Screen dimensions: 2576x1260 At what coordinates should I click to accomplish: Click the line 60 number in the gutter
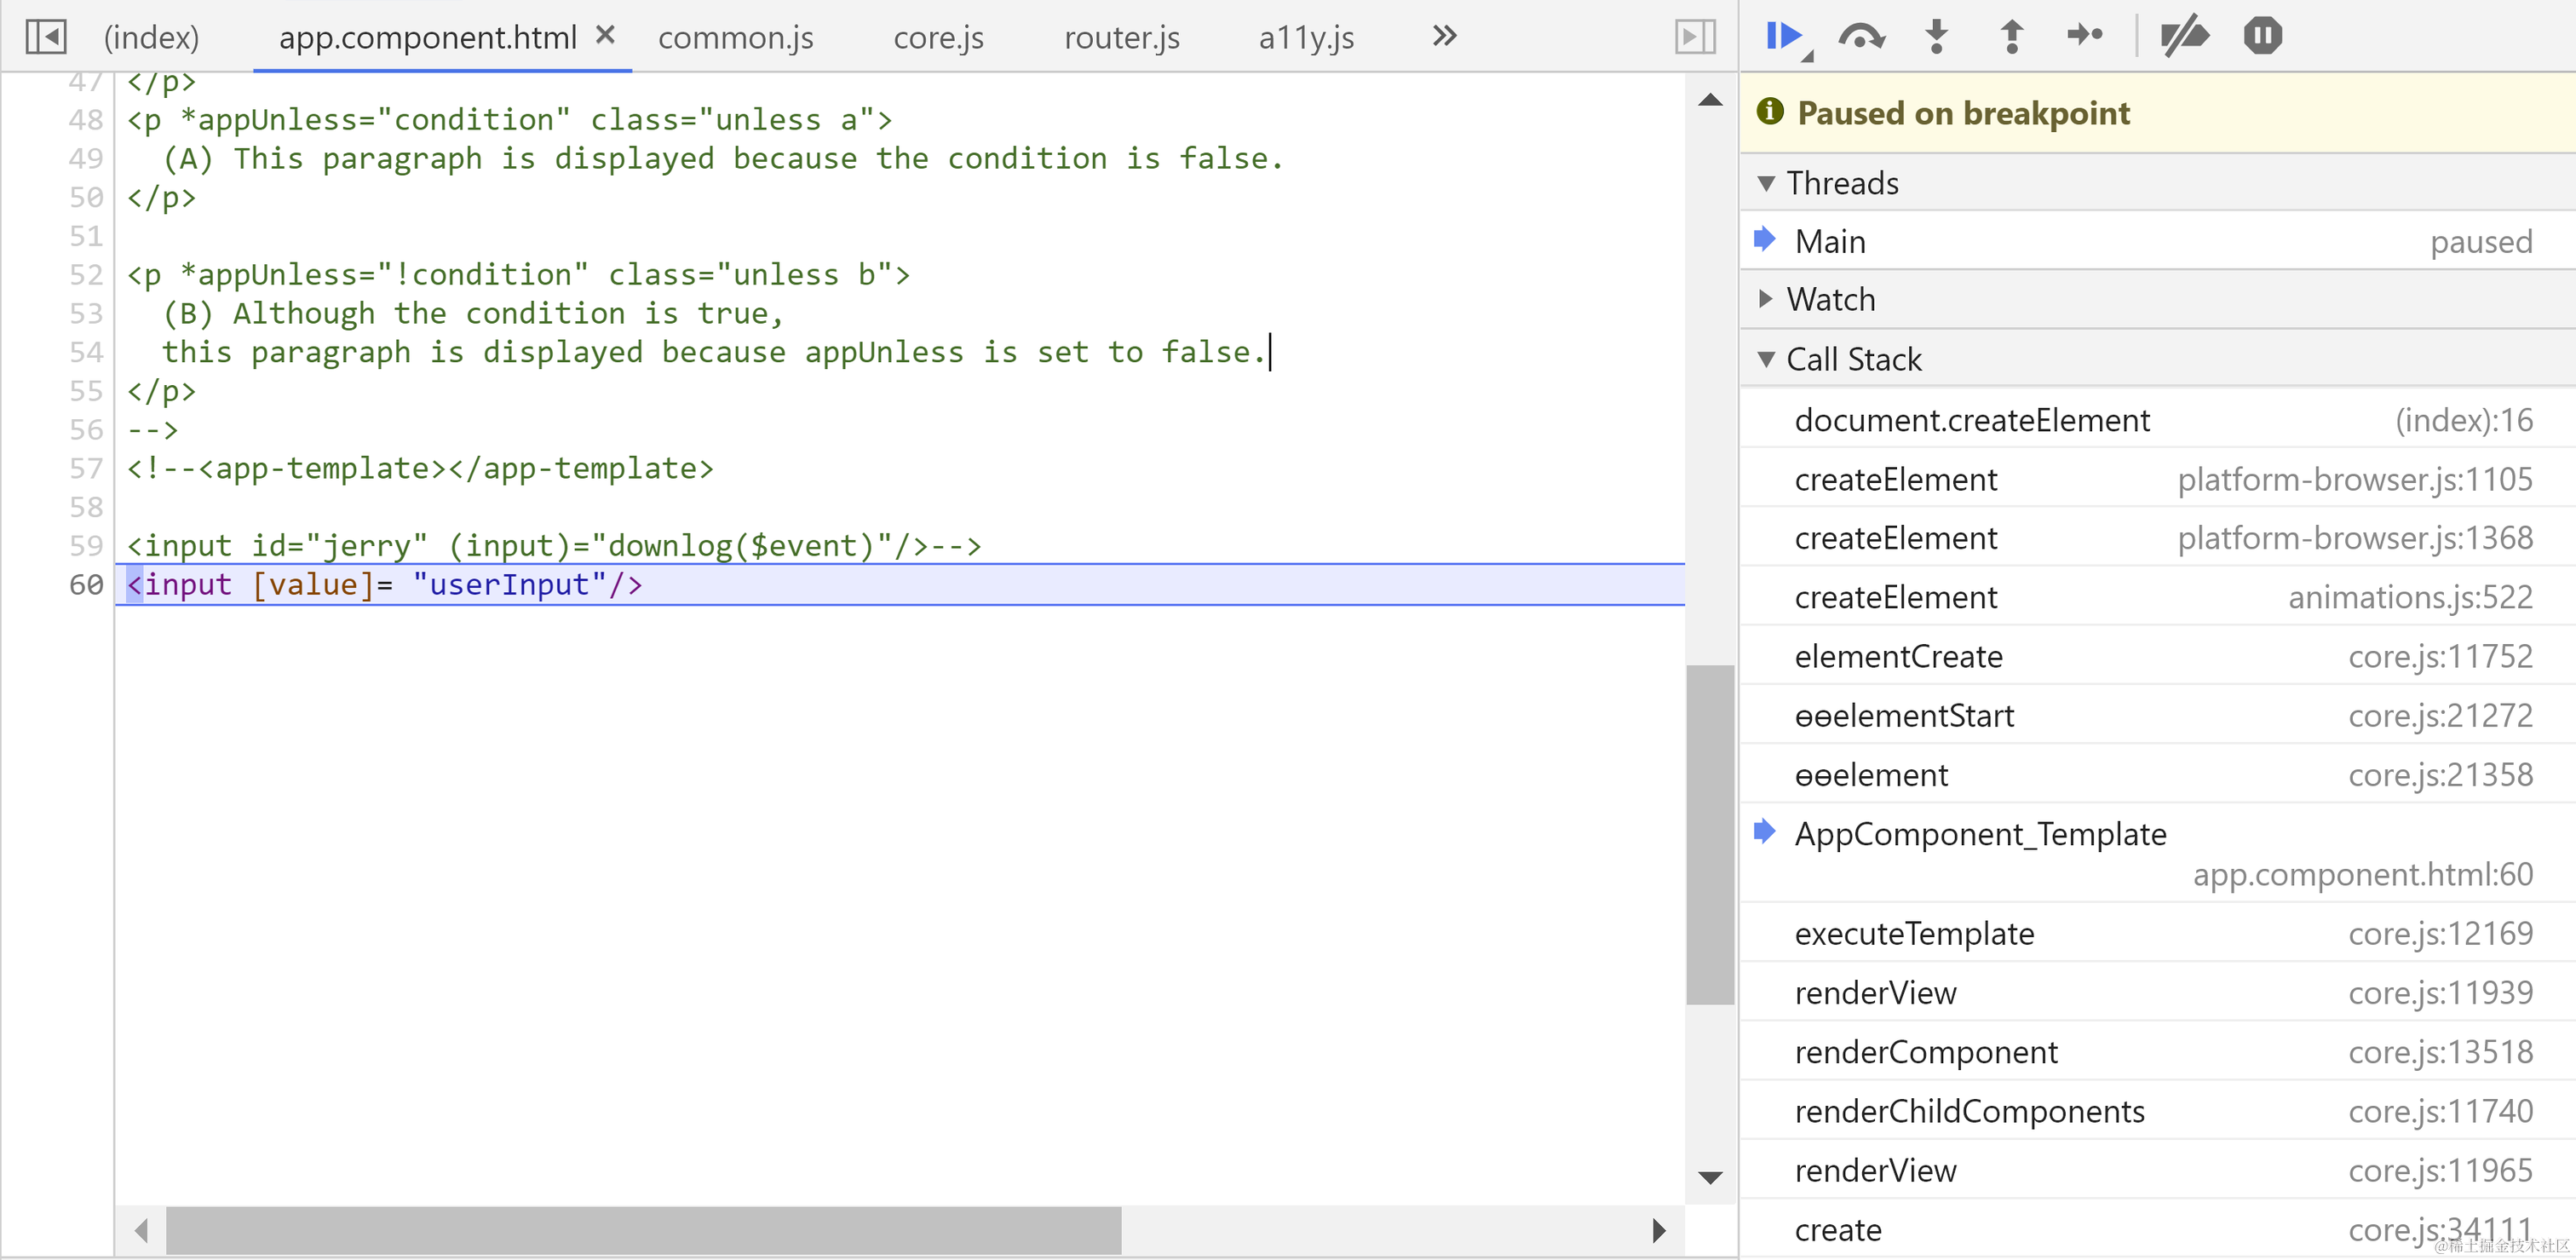click(x=86, y=585)
